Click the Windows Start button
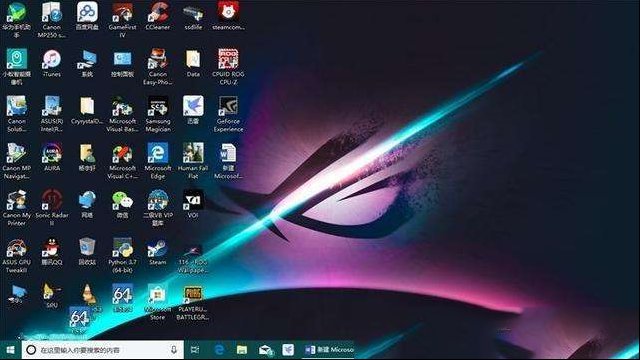 (x=10, y=350)
